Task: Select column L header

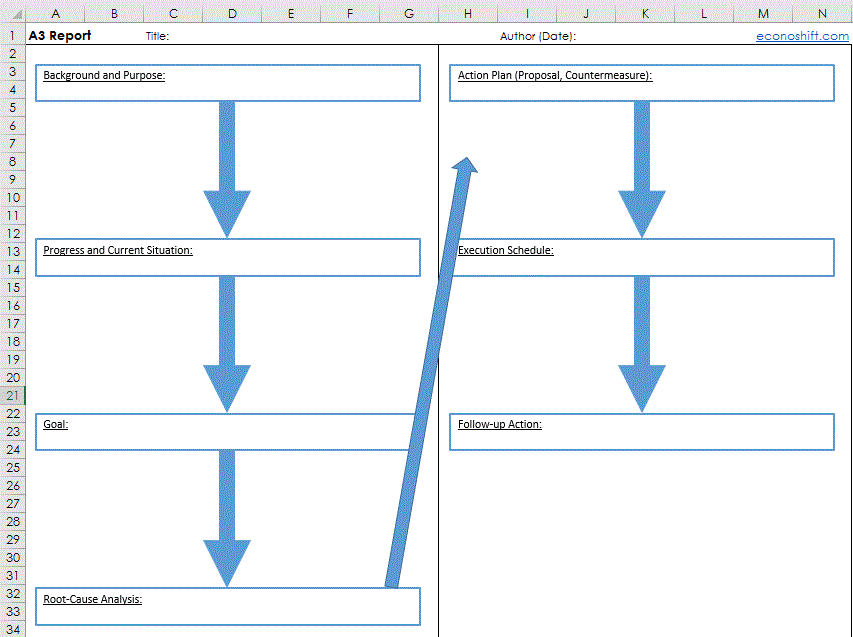Action: tap(704, 14)
